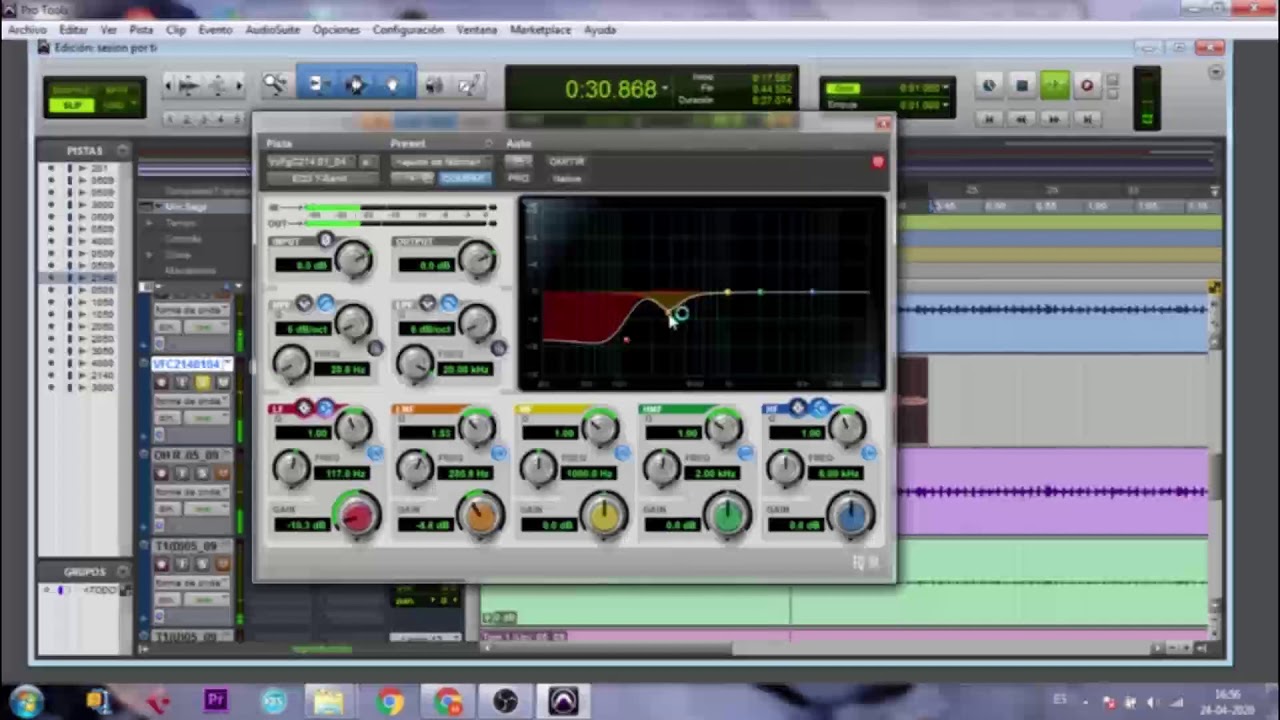Toggle the red target button in plugin header
Image resolution: width=1280 pixels, height=720 pixels.
pos(878,162)
